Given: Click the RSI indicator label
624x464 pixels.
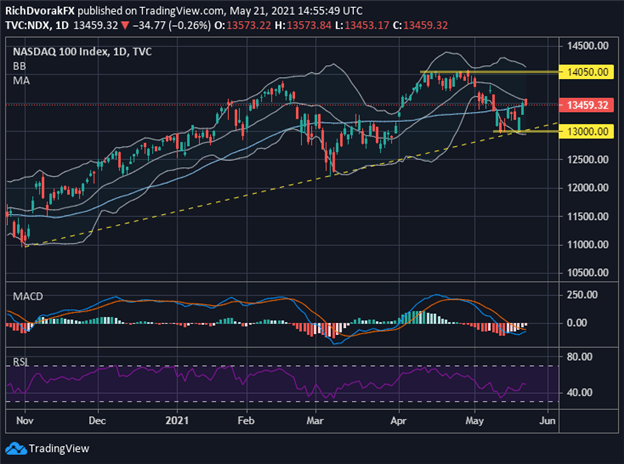Looking at the screenshot, I should (21, 362).
